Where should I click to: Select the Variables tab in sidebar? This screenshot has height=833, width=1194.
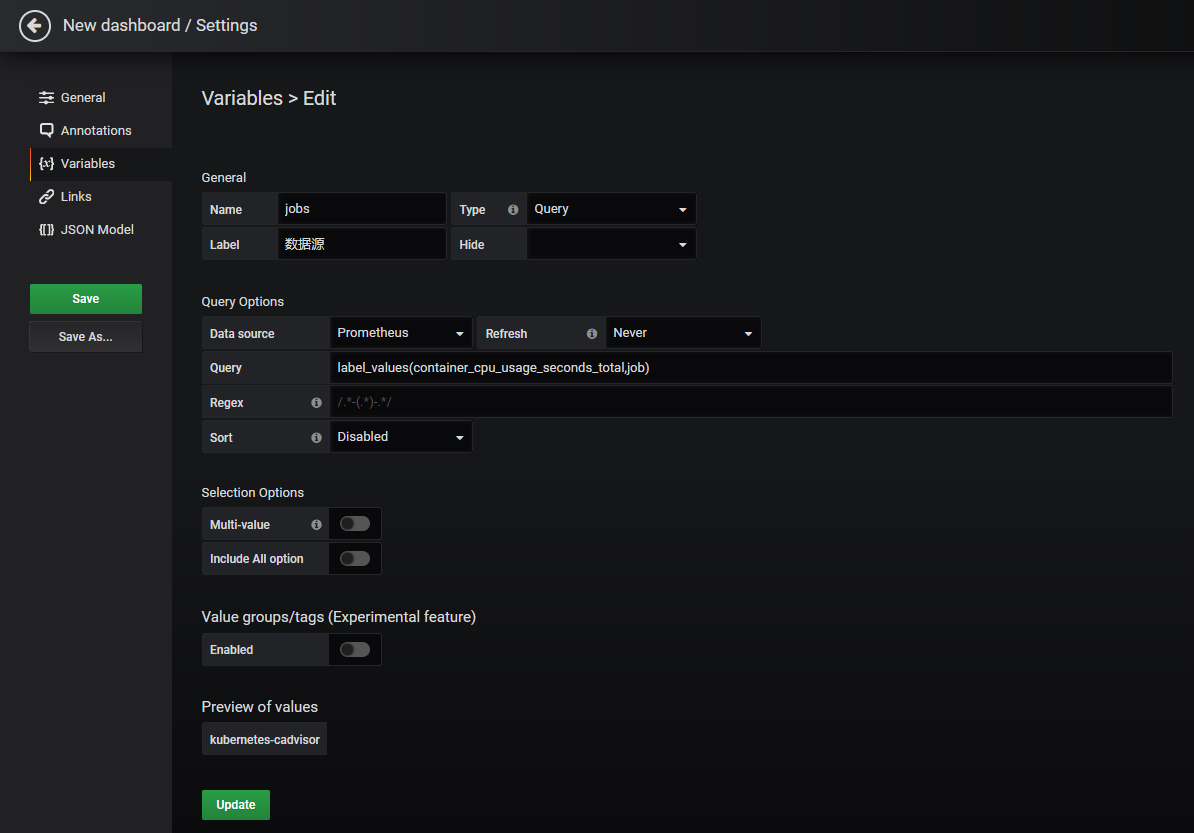tap(88, 164)
